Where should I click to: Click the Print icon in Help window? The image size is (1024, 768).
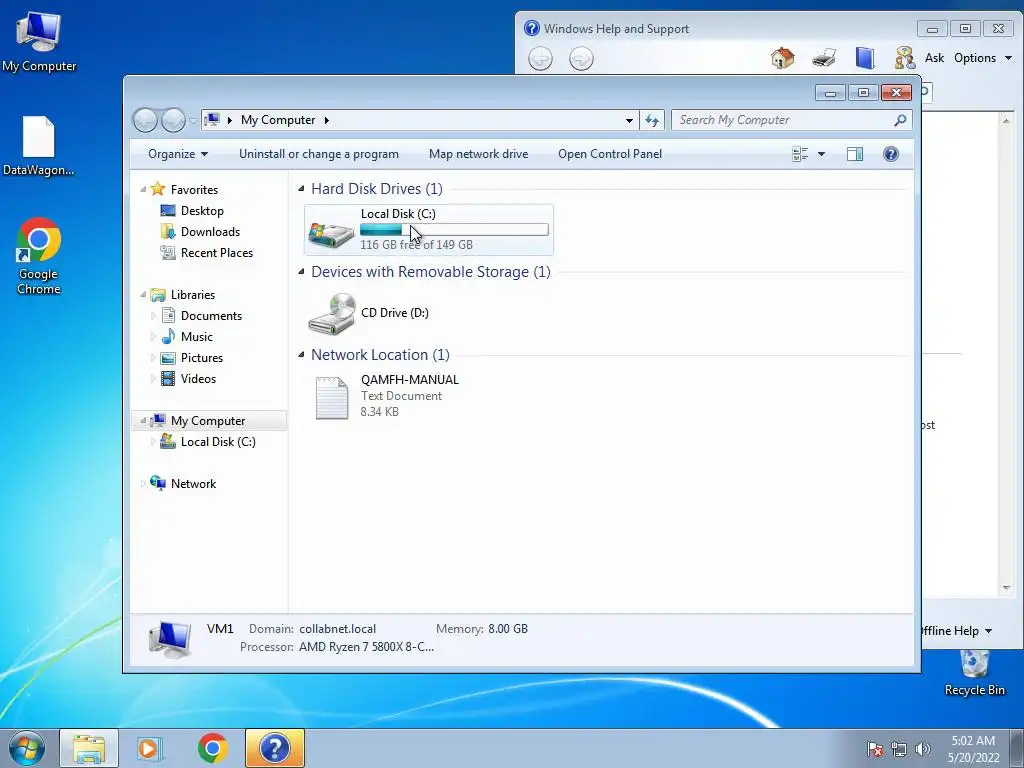click(x=824, y=58)
